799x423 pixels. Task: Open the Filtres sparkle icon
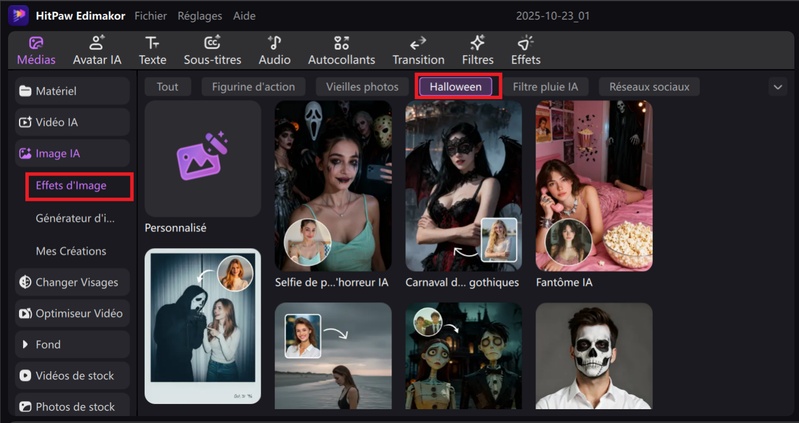pyautogui.click(x=477, y=43)
